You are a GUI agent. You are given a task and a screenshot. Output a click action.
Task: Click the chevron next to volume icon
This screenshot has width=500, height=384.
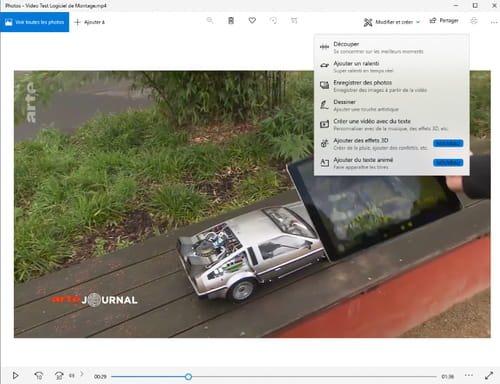(82, 374)
